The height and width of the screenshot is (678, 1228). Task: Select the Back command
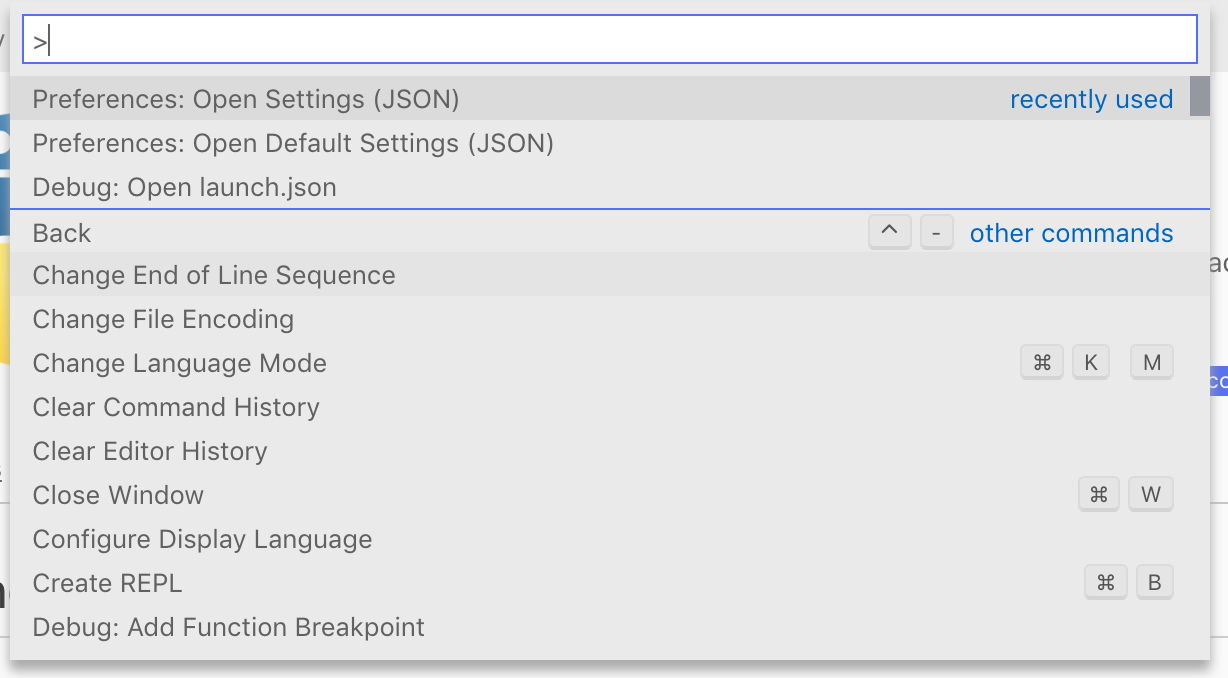[x=62, y=233]
